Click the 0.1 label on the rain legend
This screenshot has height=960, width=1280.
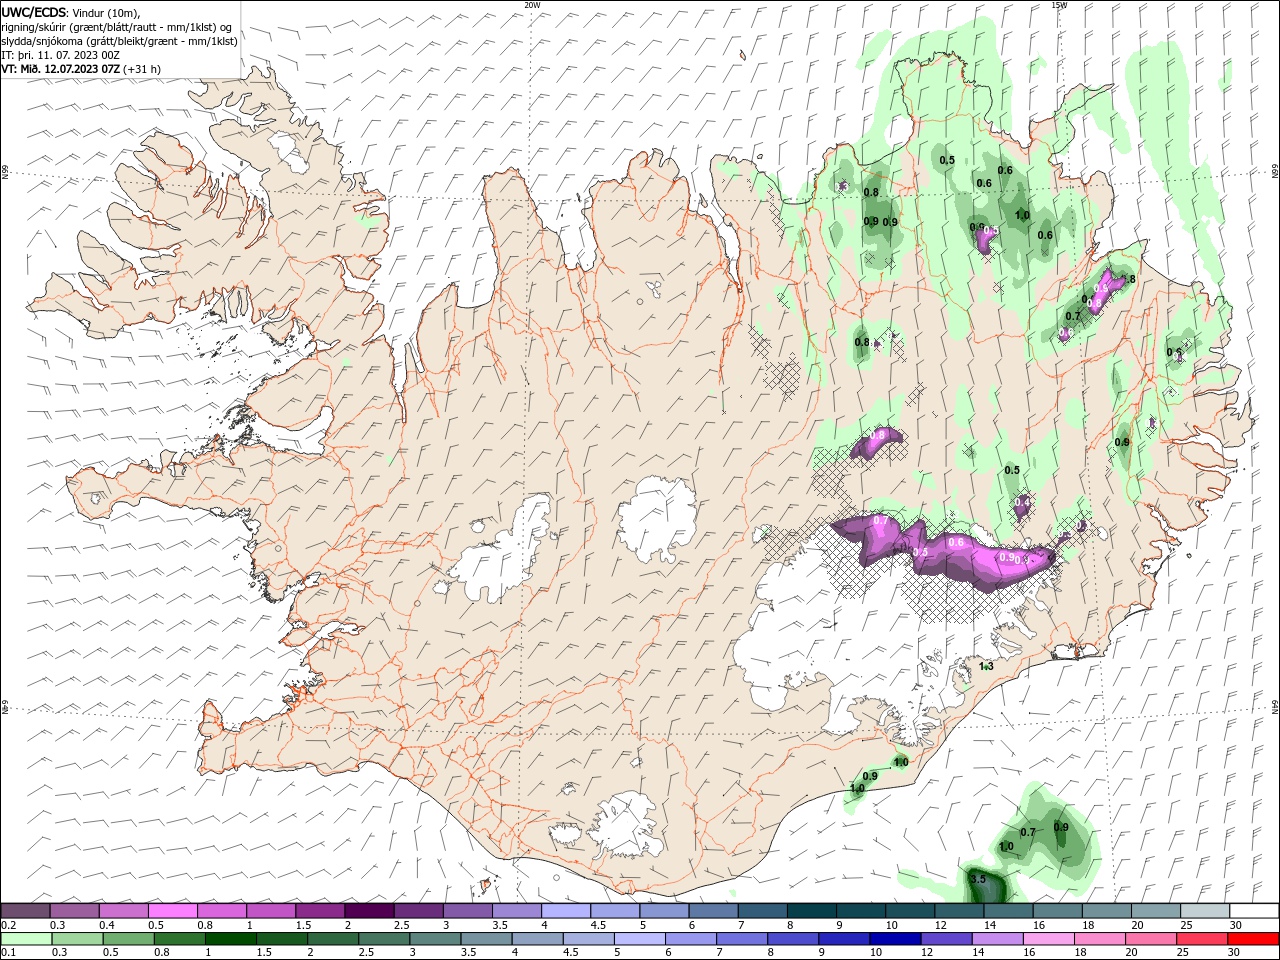tap(8, 953)
